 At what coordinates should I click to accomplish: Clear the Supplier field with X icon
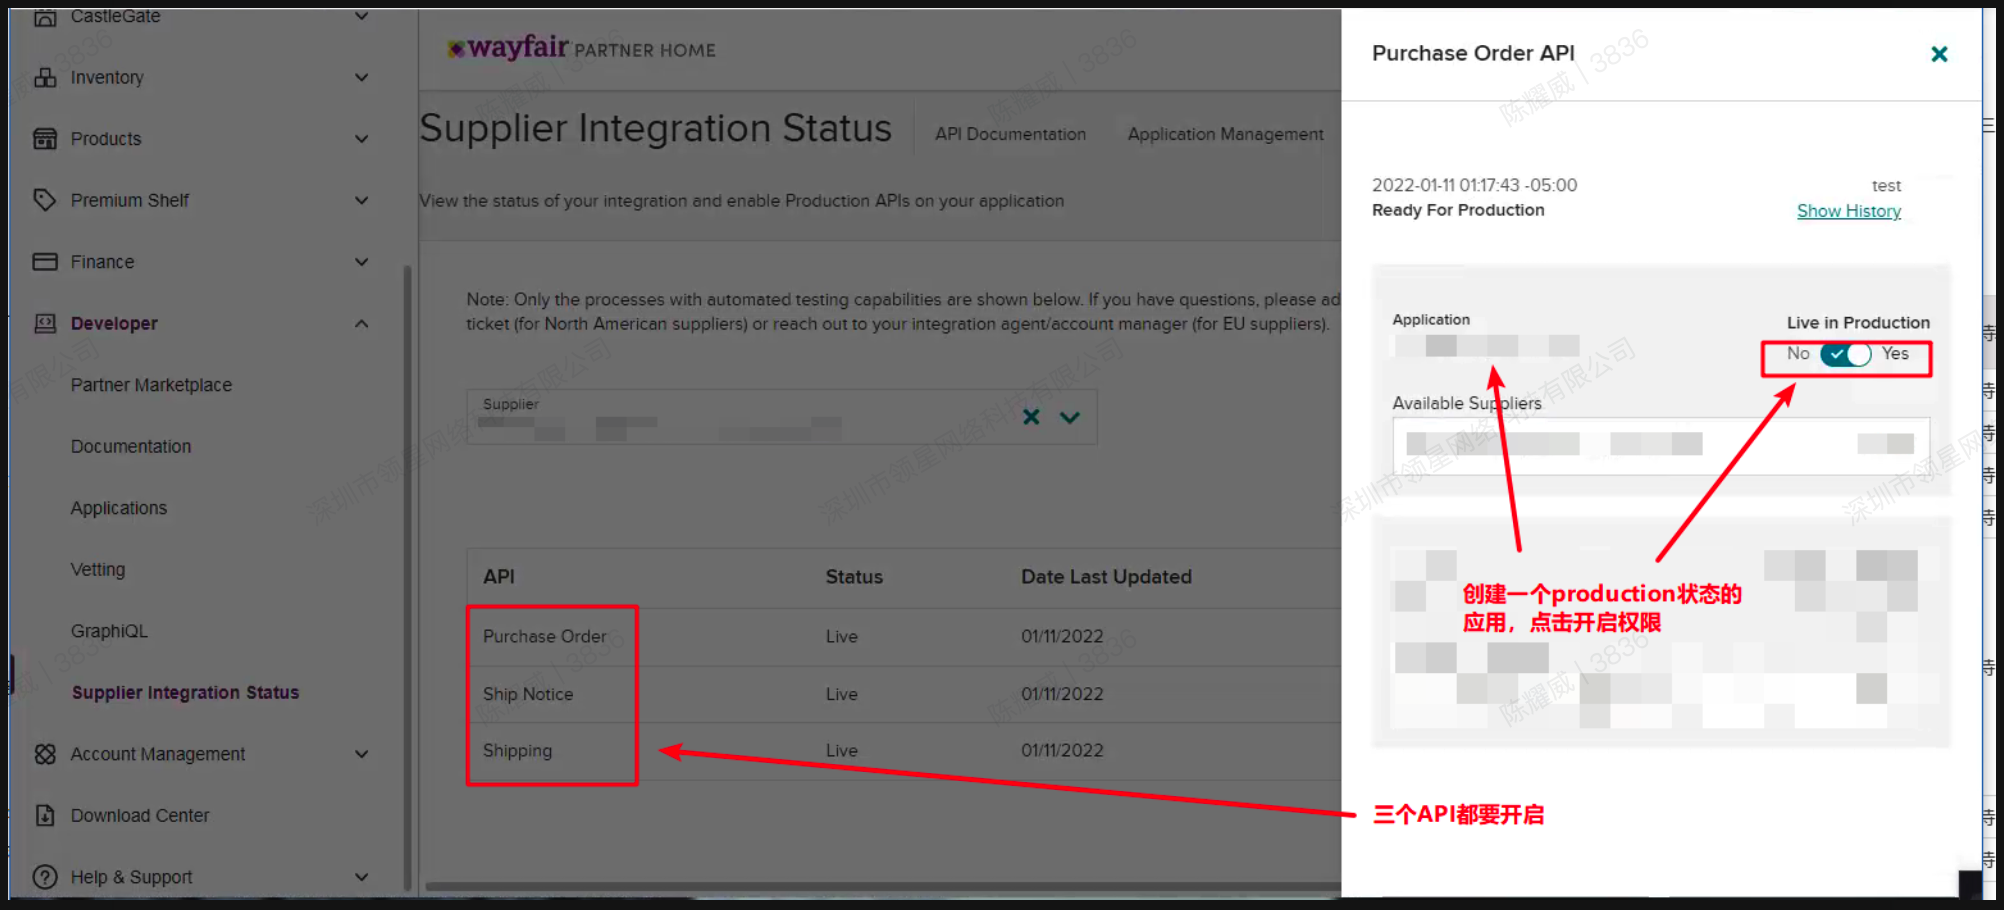1031,417
